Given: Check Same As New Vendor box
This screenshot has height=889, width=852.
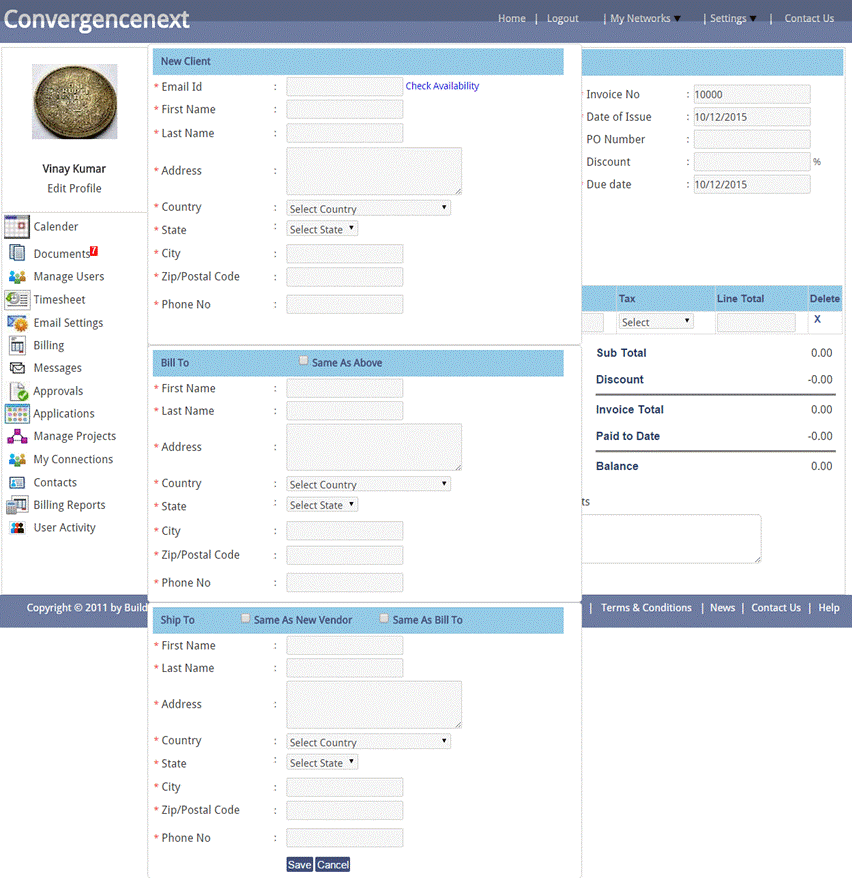Looking at the screenshot, I should click(x=245, y=618).
